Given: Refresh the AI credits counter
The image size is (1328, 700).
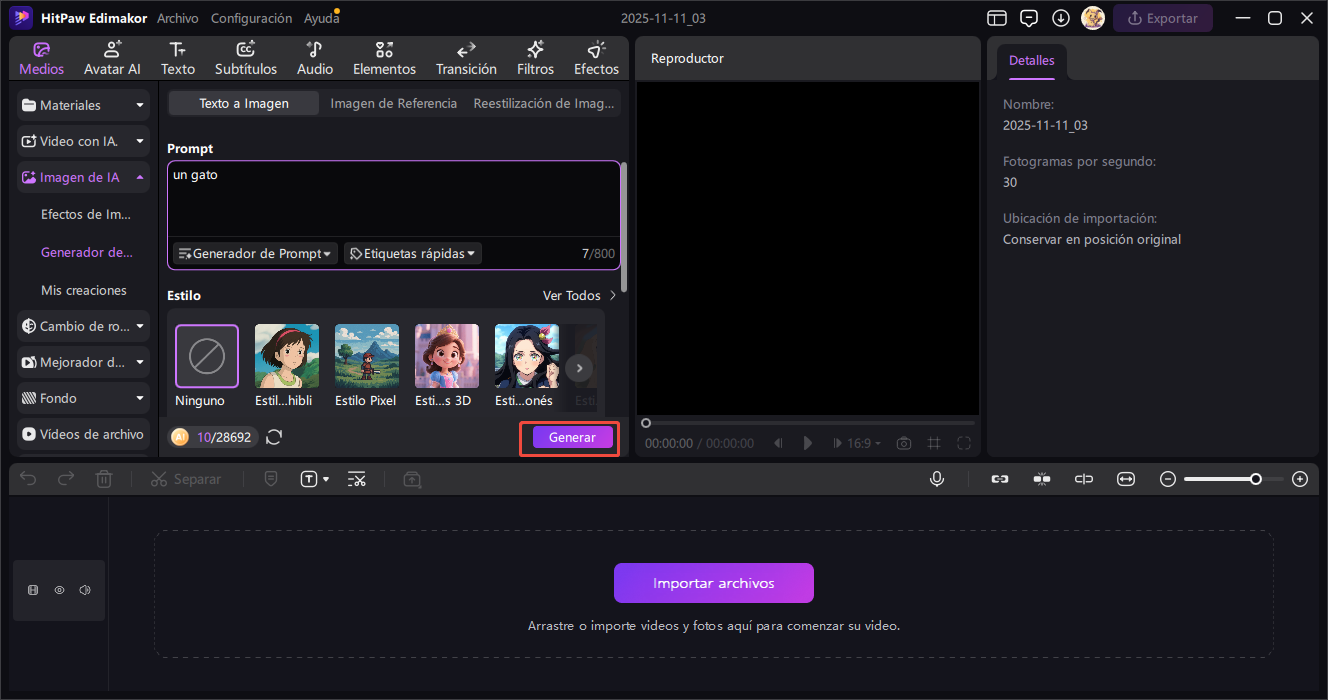Looking at the screenshot, I should [274, 437].
